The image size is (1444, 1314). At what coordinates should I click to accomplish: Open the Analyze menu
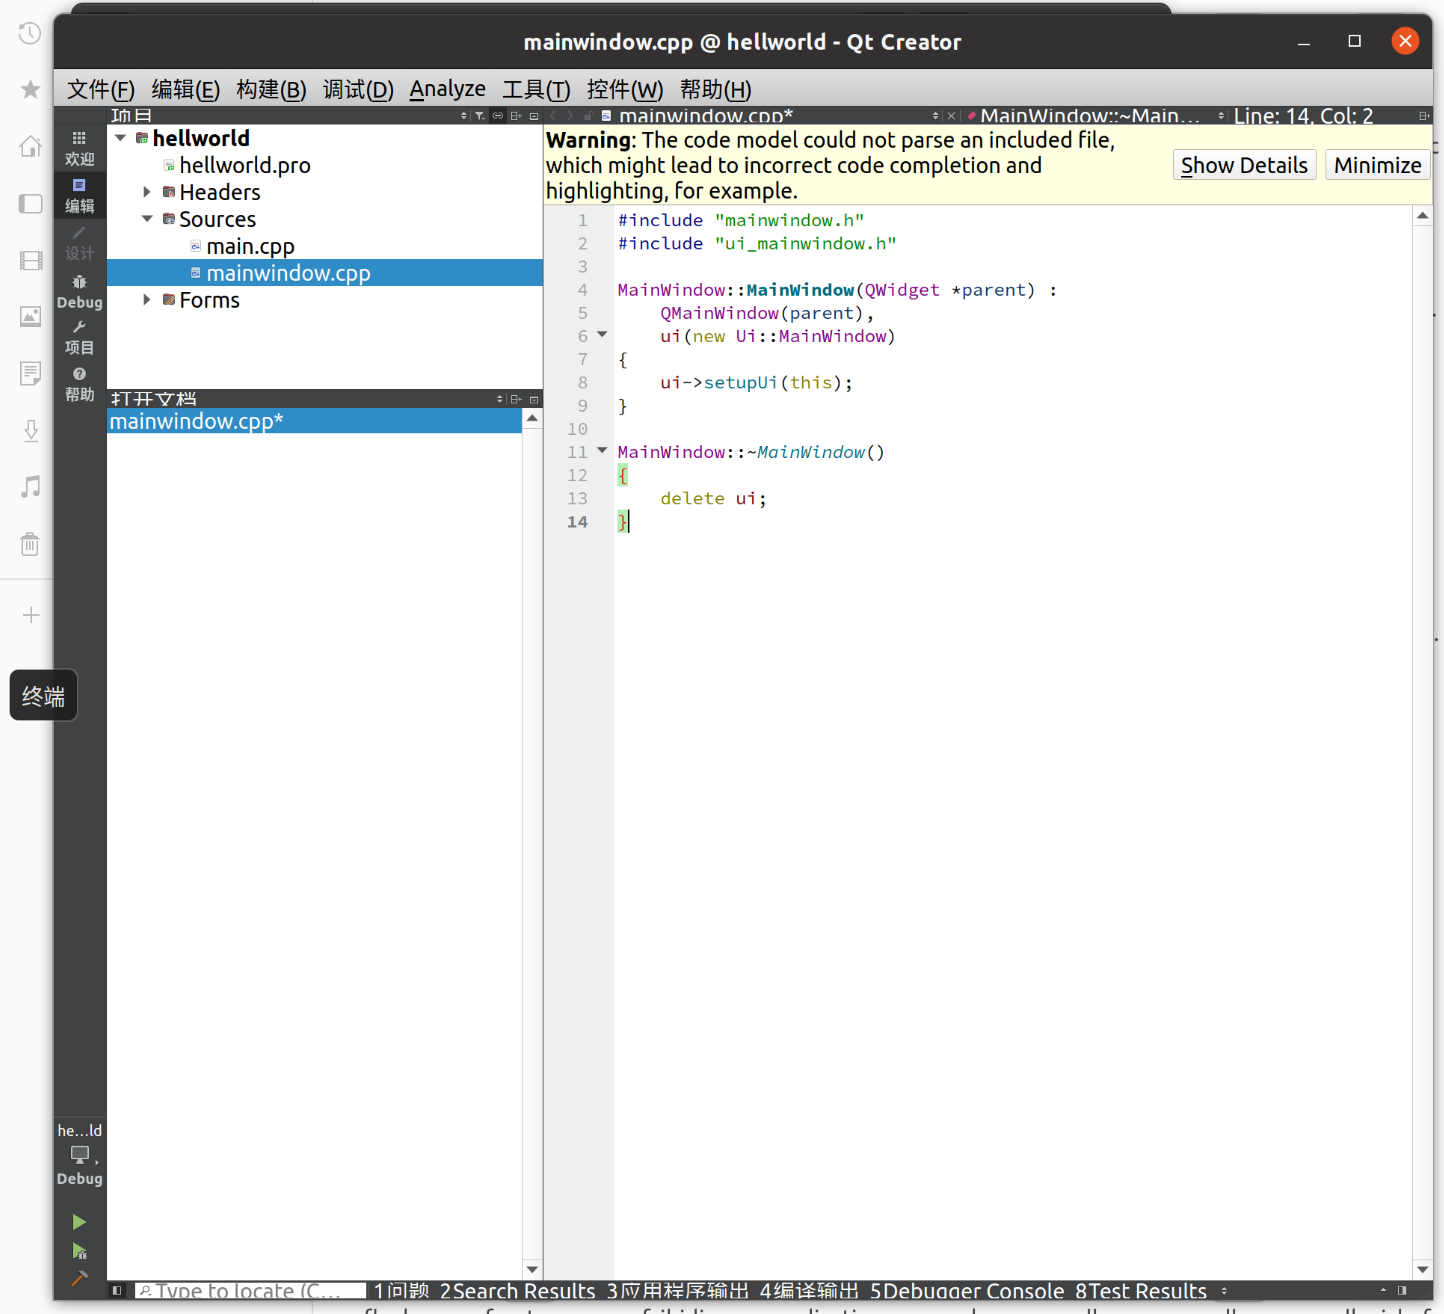point(447,89)
